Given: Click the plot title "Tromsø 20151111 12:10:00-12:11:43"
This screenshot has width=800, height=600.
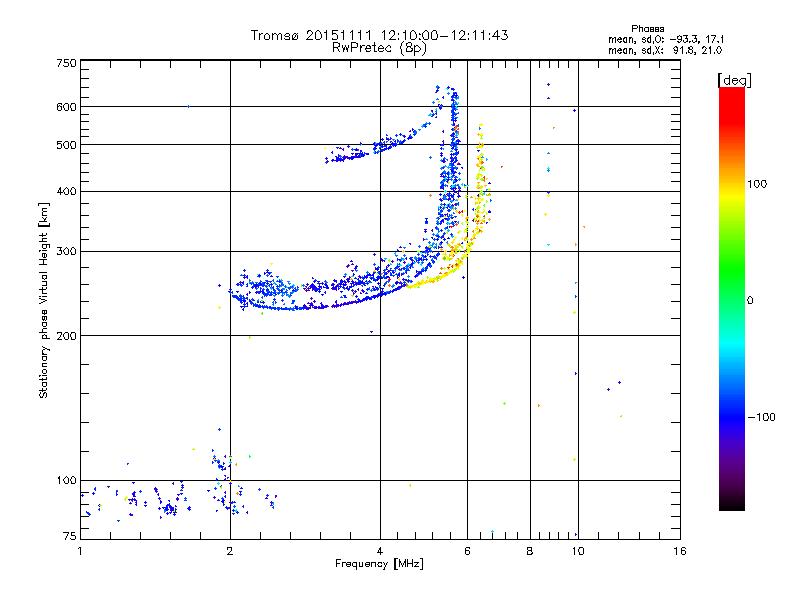Looking at the screenshot, I should coord(379,35).
